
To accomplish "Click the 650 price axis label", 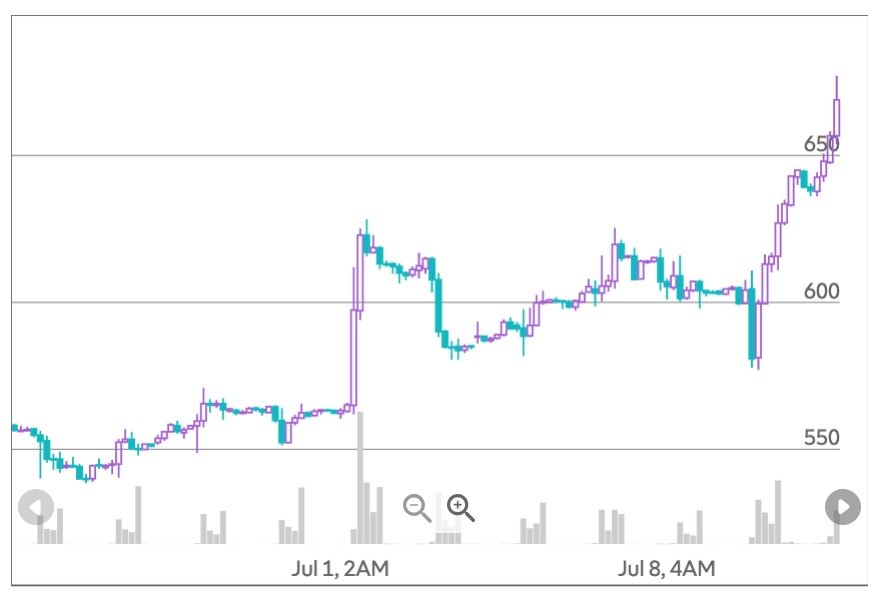I will 821,144.
